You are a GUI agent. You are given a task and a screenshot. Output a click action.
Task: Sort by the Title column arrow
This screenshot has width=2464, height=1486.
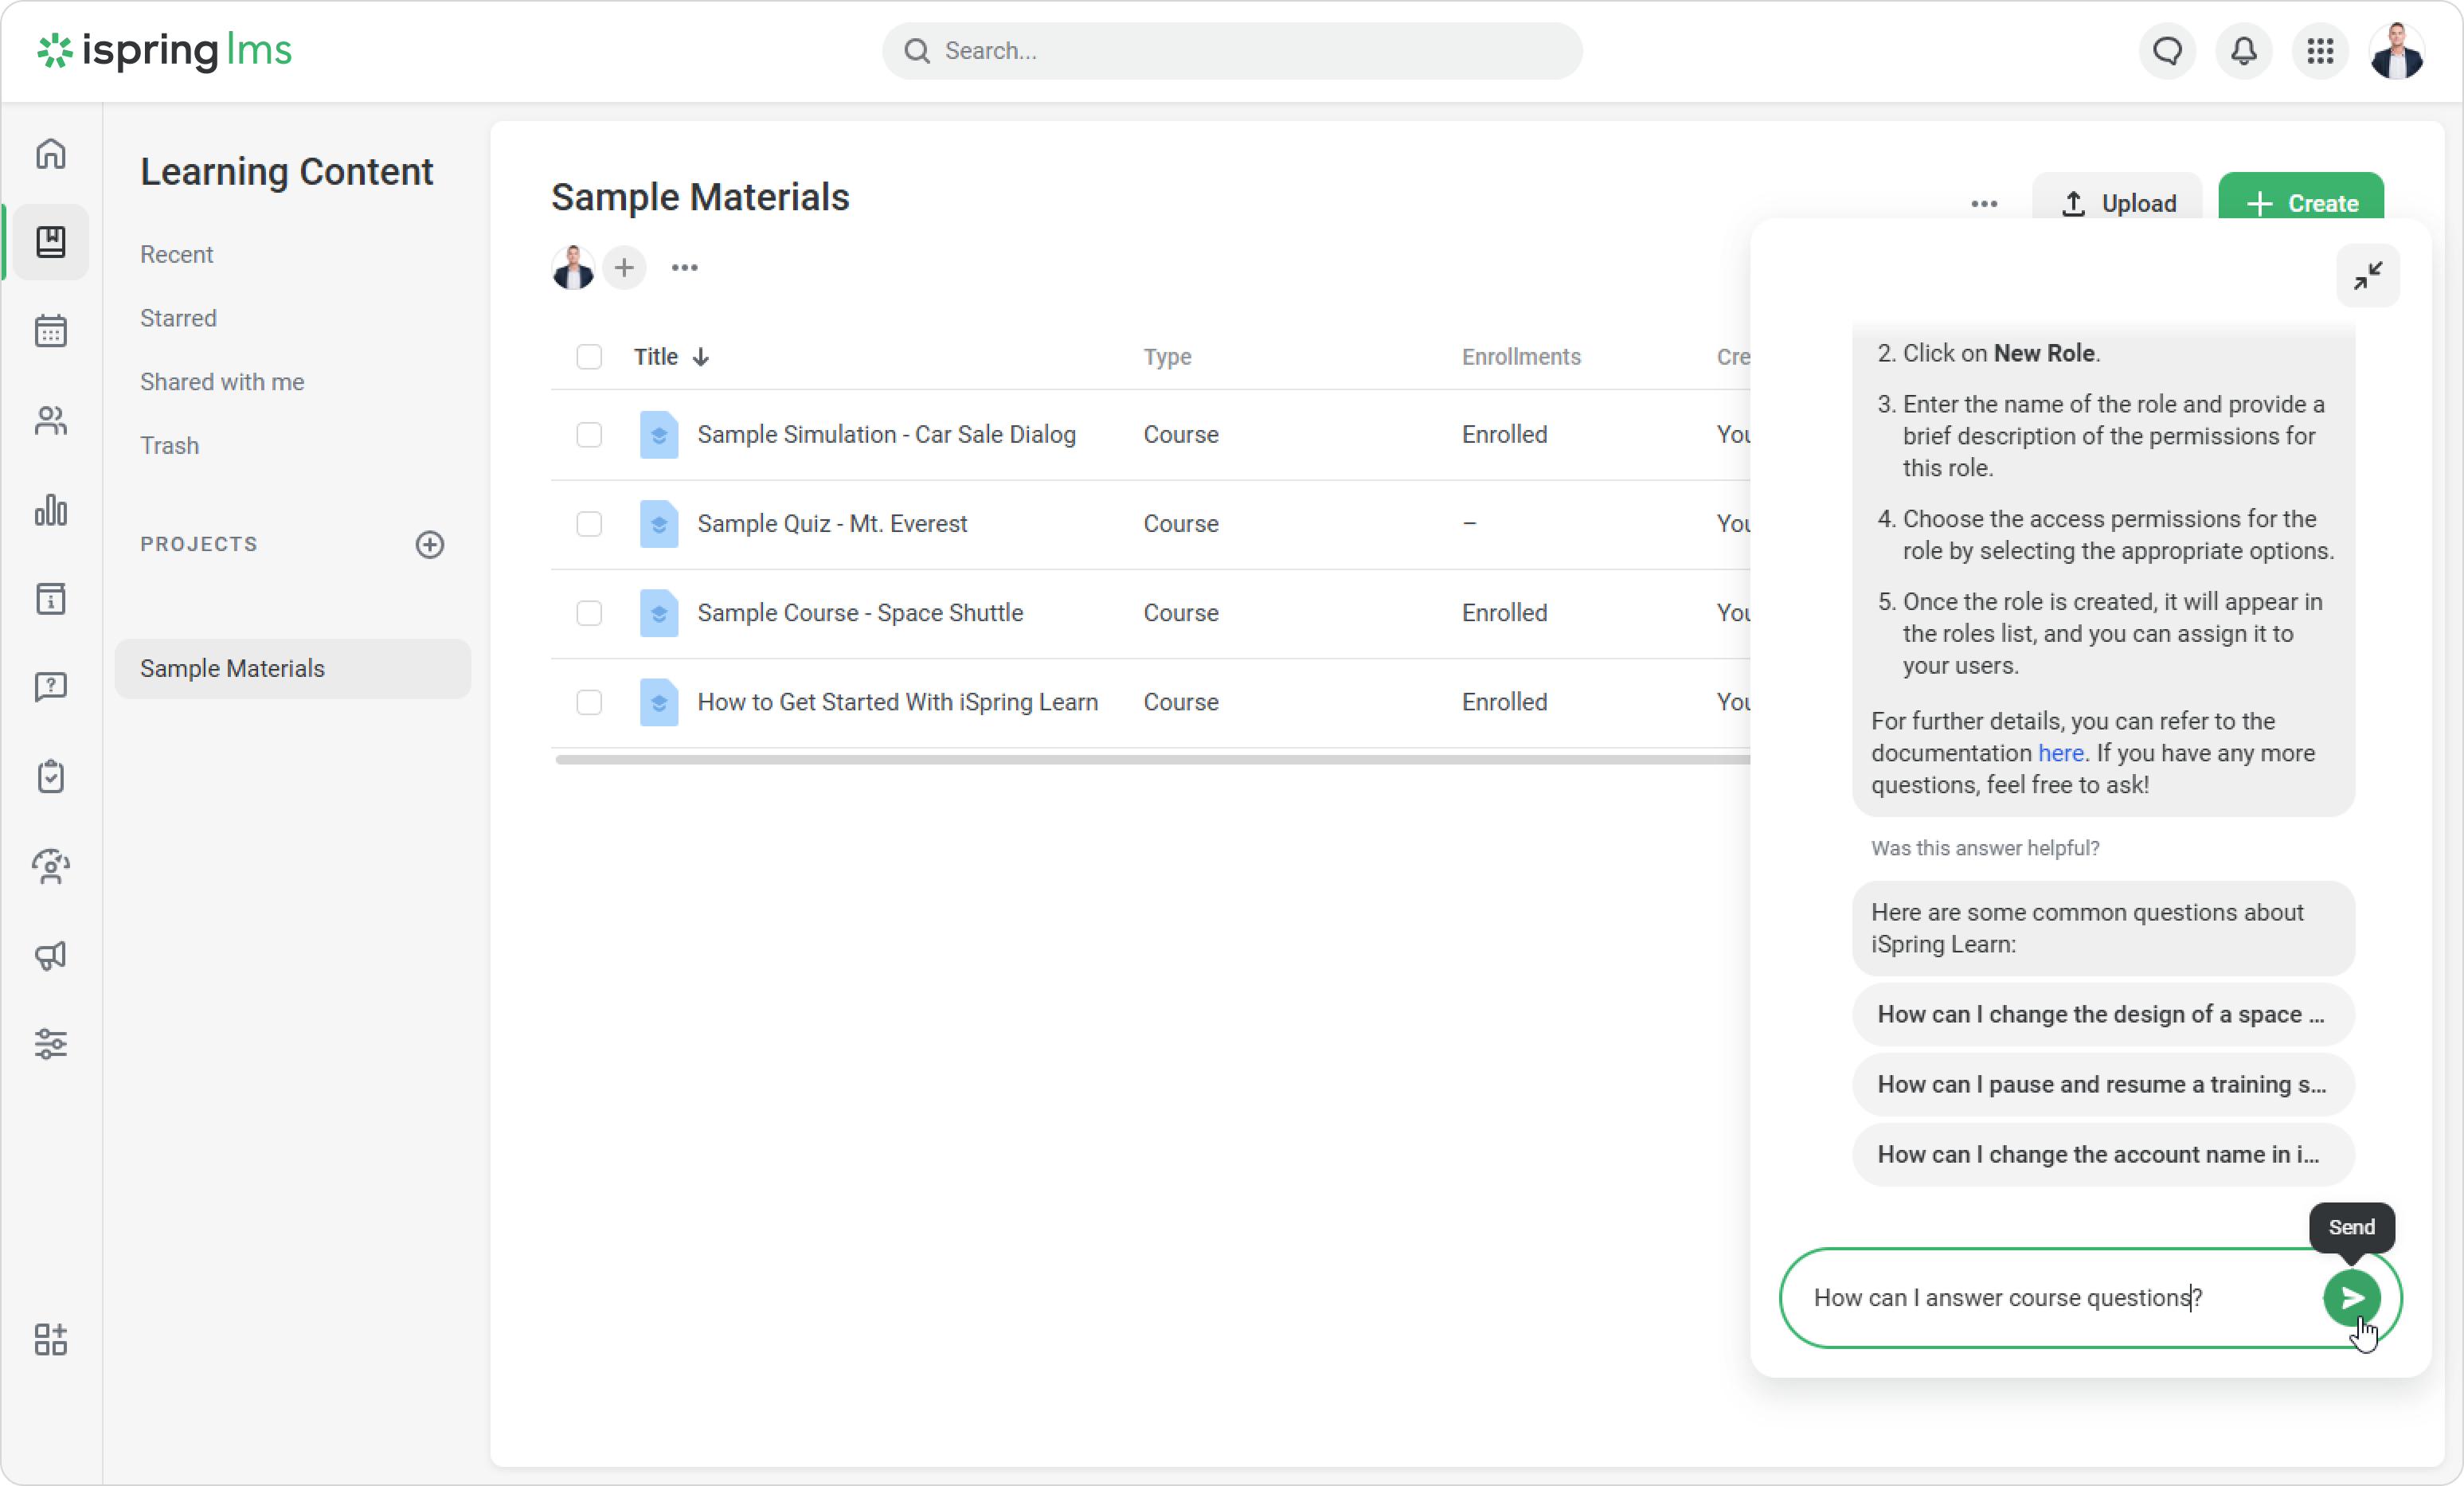701,357
